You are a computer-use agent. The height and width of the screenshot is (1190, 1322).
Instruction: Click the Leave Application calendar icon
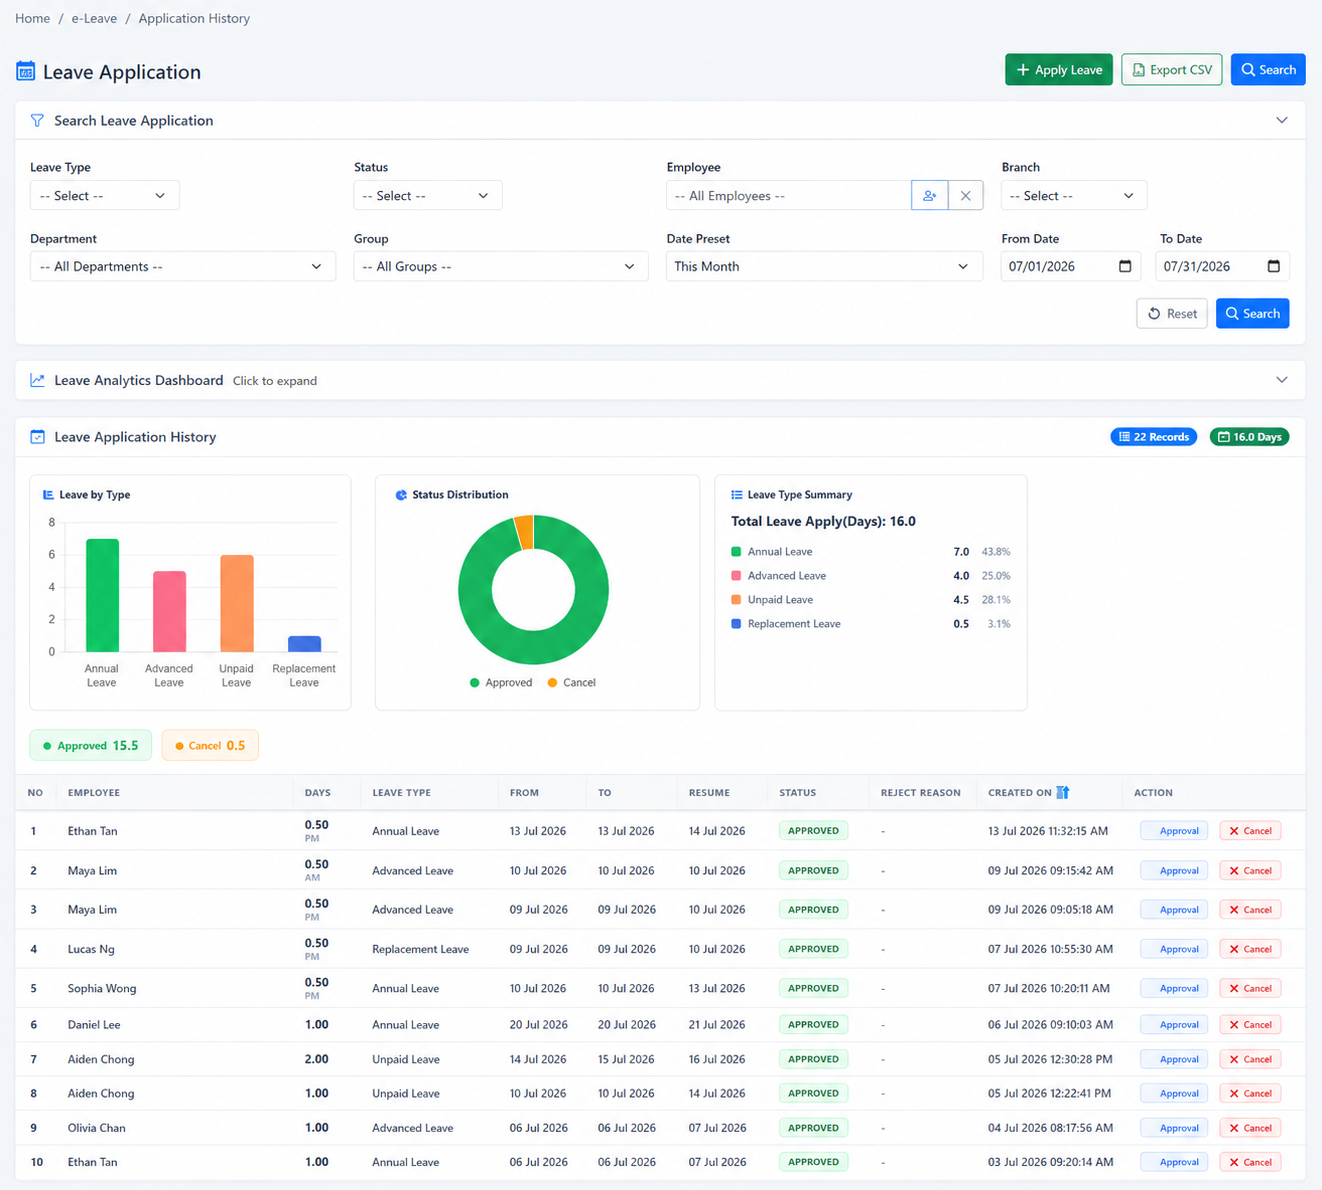pyautogui.click(x=26, y=71)
